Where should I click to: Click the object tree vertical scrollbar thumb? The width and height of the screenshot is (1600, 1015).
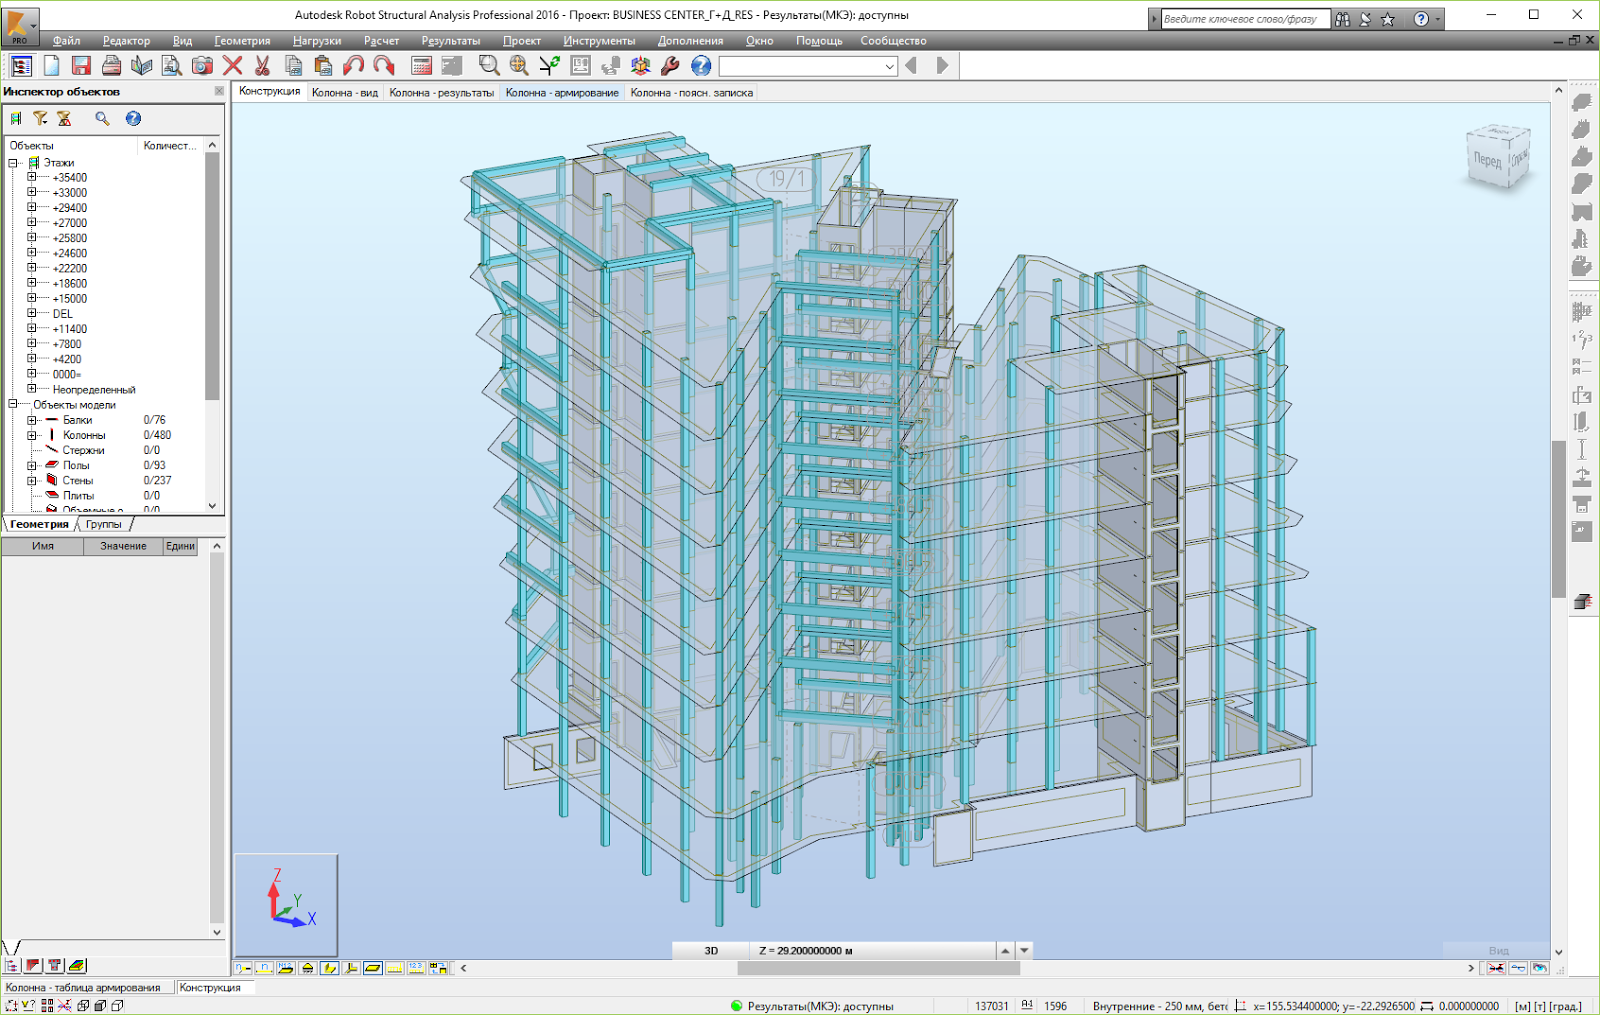coord(212,276)
